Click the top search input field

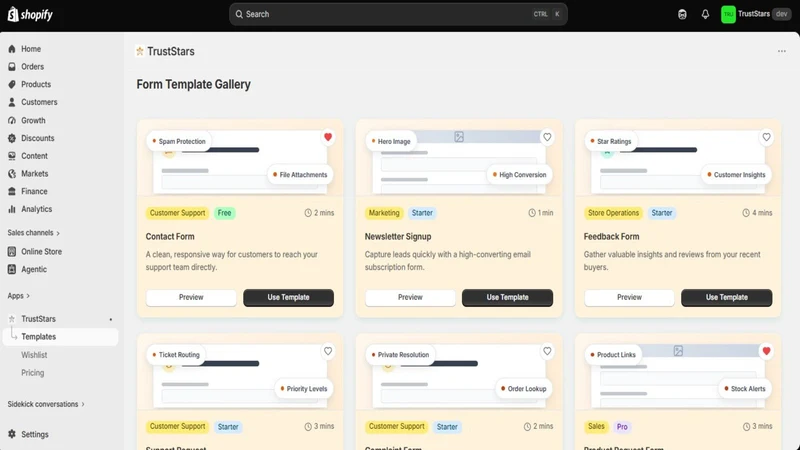point(398,14)
